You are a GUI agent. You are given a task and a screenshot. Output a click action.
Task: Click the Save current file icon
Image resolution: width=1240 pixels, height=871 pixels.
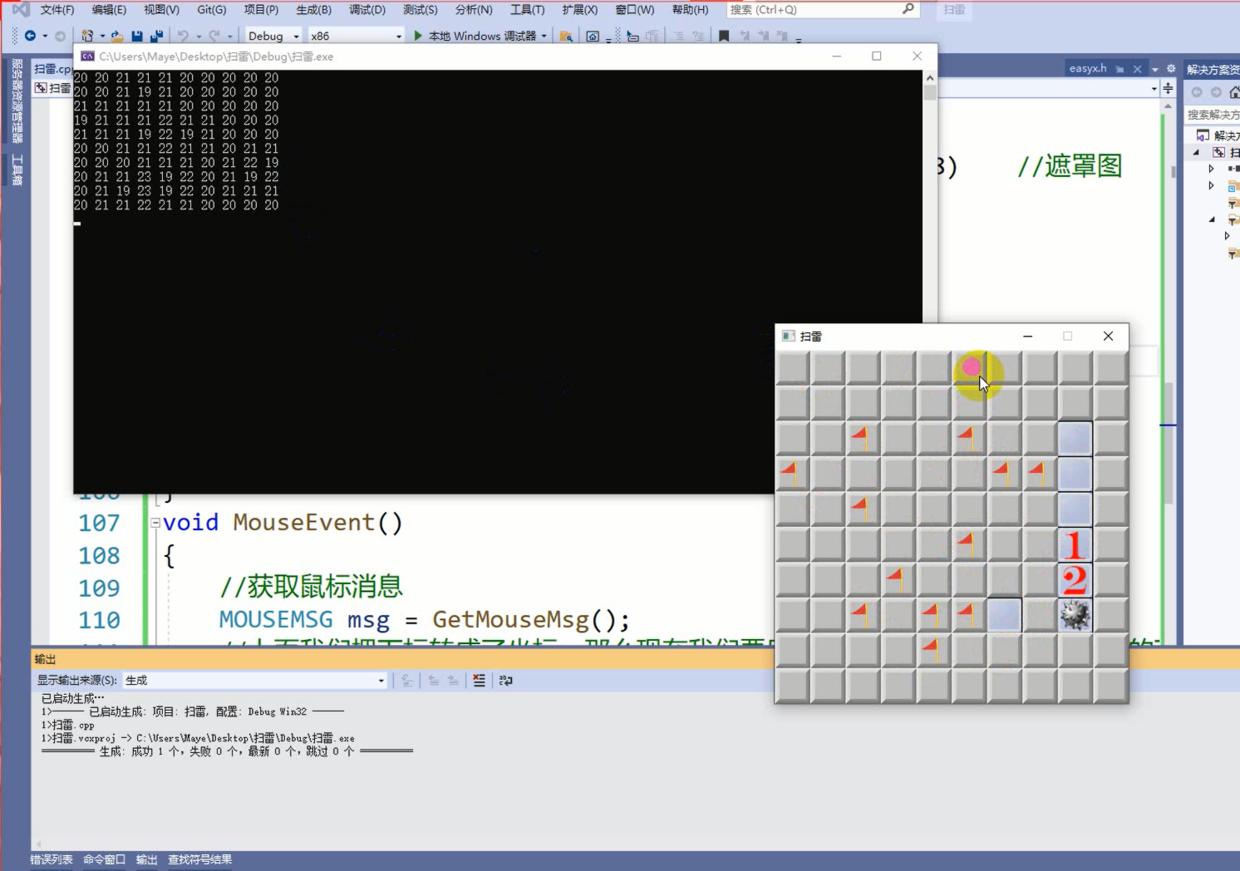137,35
